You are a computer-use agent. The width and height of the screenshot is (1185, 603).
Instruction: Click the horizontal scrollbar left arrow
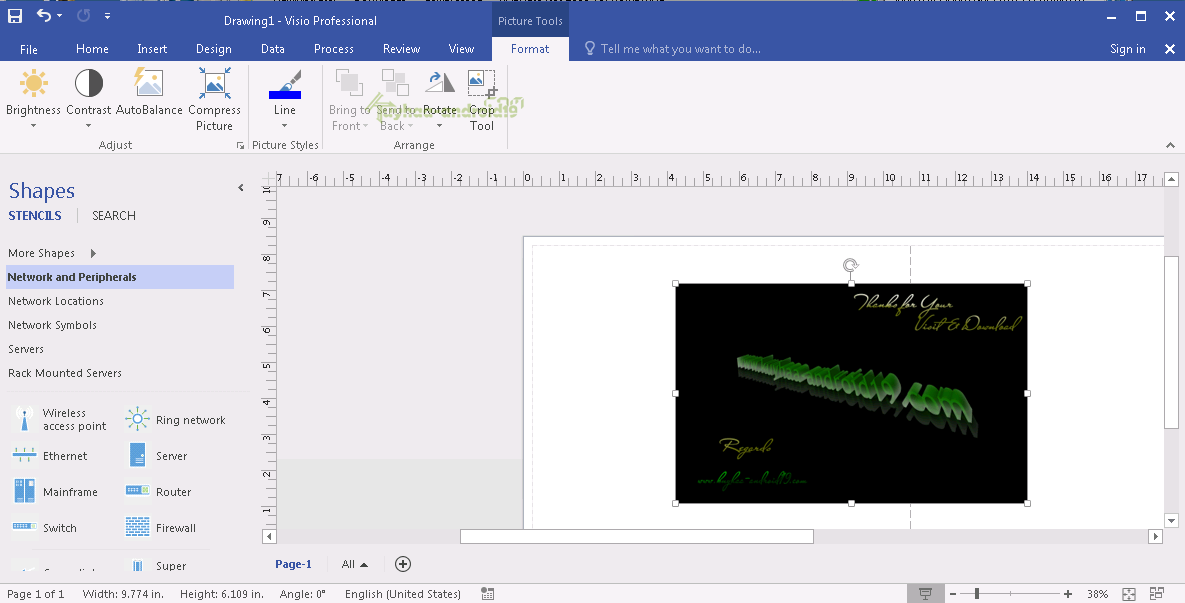click(269, 537)
